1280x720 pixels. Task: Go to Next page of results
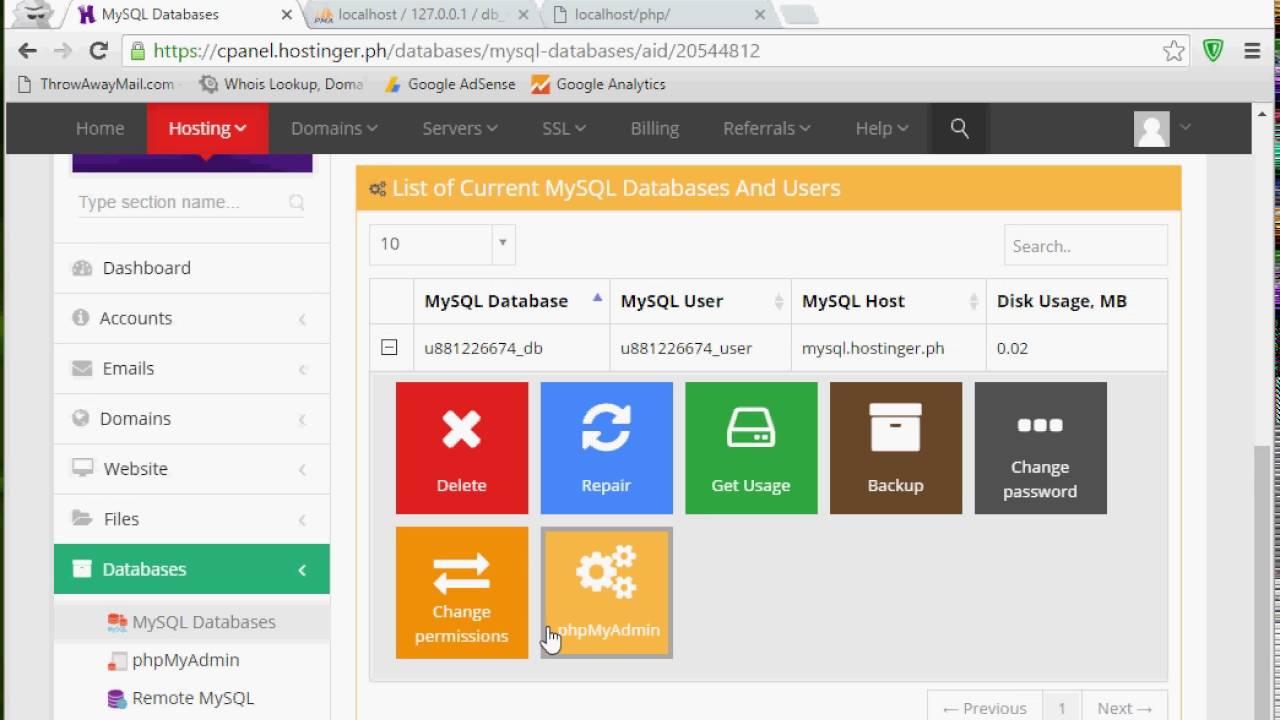point(1125,708)
